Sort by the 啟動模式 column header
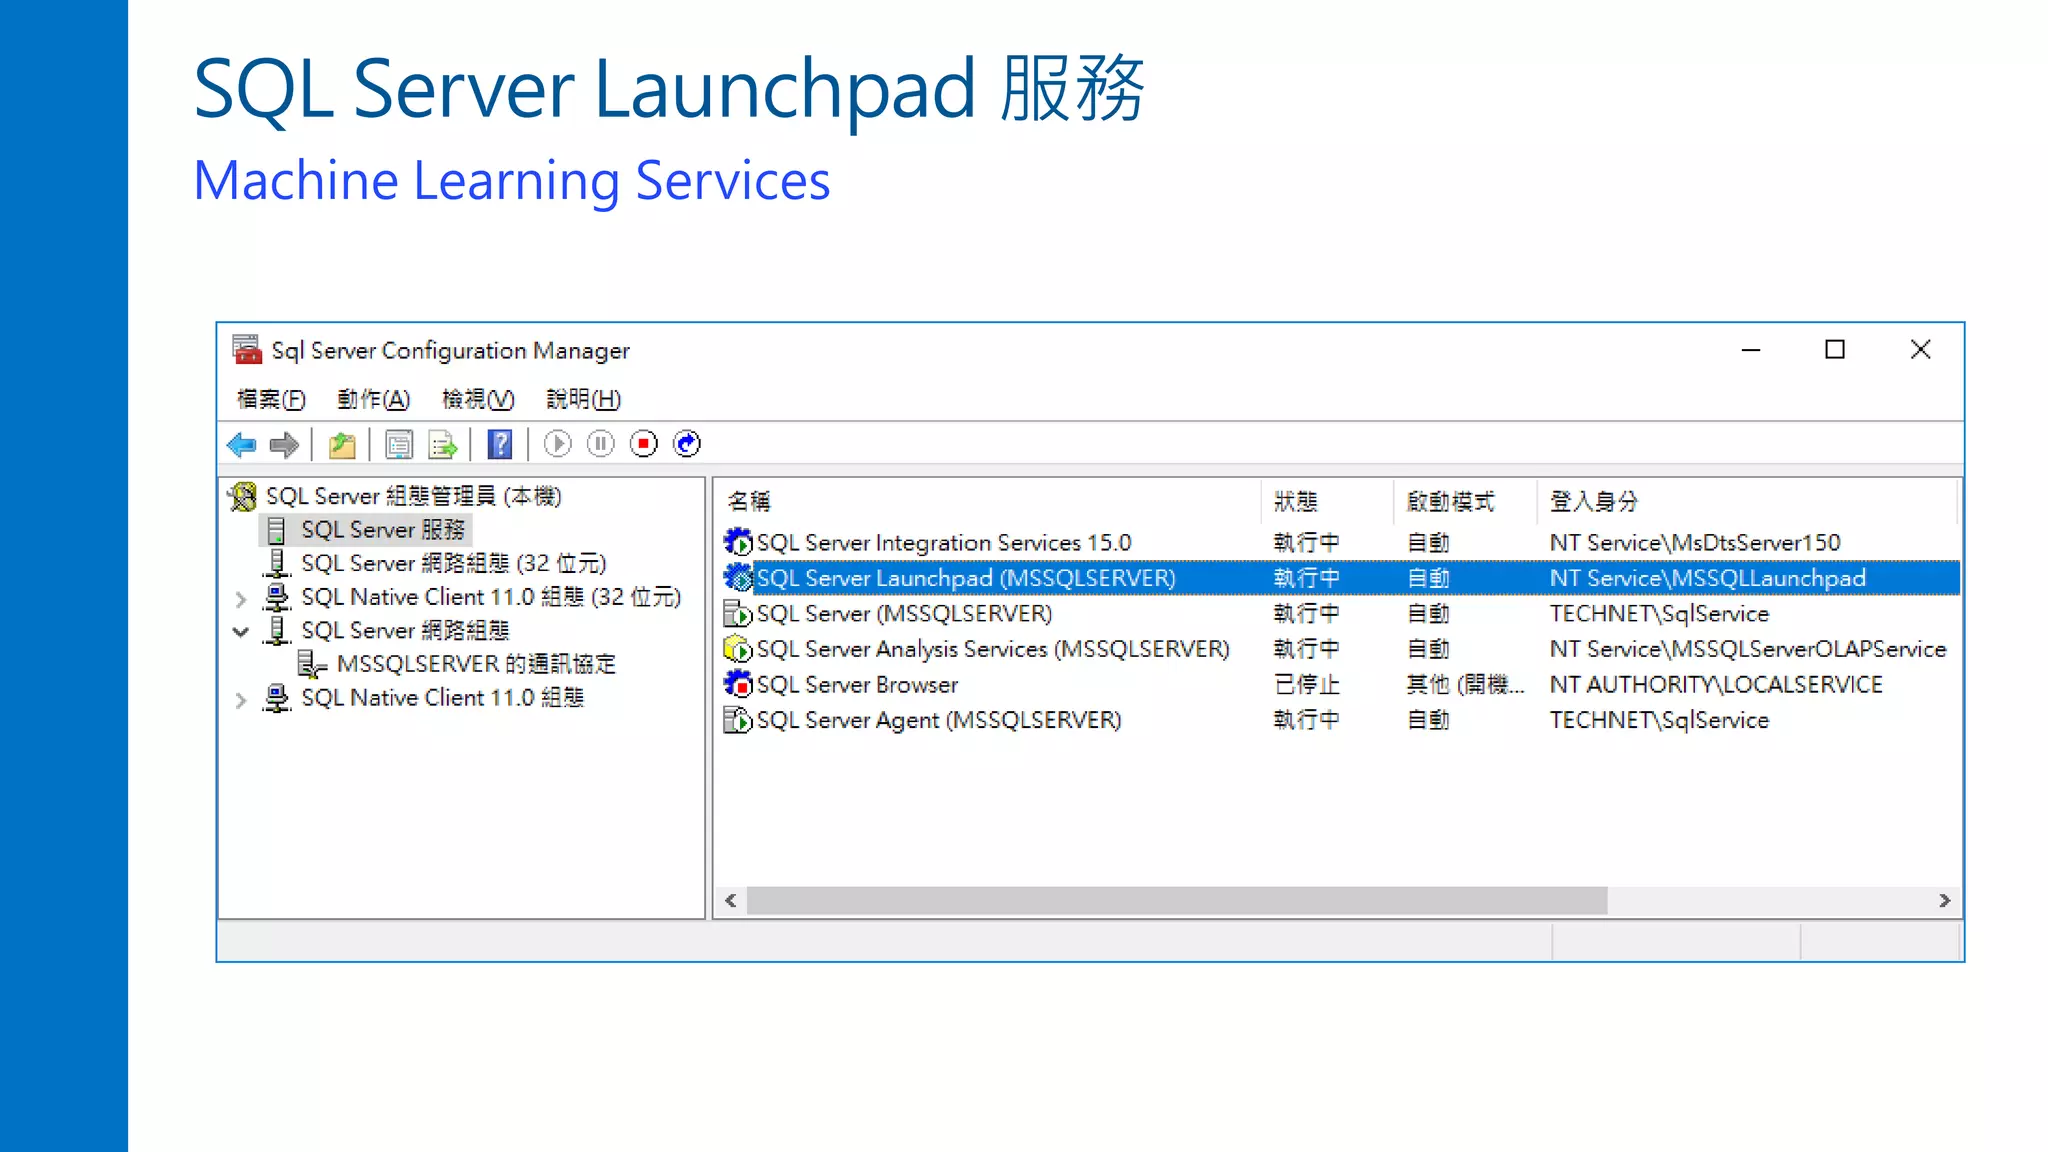Screen dimensions: 2048x1152 (x=1465, y=502)
